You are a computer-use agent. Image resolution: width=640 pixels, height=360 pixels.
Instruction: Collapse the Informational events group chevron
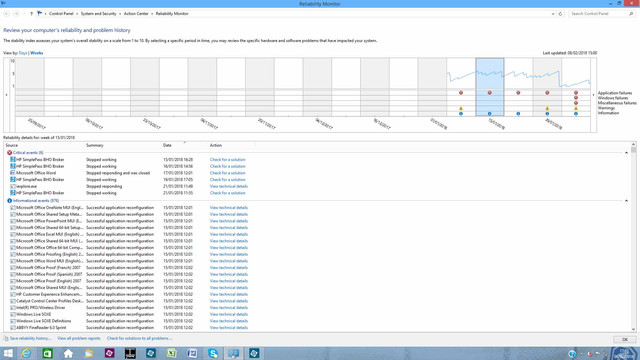(626, 201)
